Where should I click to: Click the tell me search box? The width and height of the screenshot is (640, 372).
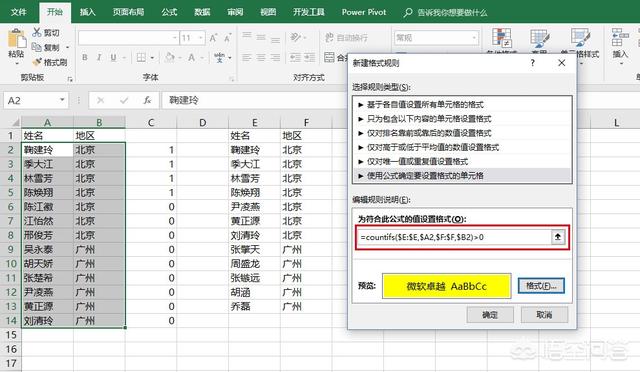pos(452,12)
